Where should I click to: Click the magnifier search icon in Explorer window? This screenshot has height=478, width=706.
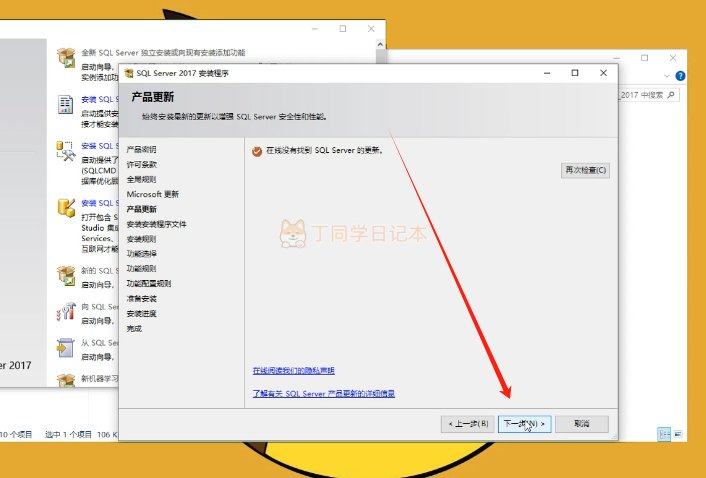[671, 95]
